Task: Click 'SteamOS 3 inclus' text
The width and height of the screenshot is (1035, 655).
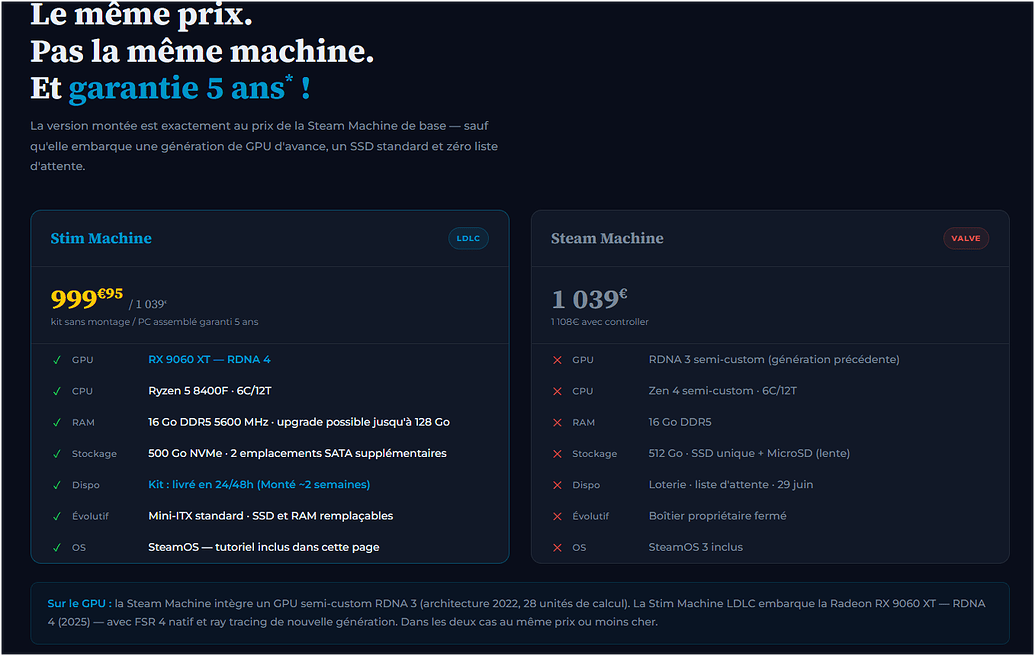Action: [x=696, y=547]
